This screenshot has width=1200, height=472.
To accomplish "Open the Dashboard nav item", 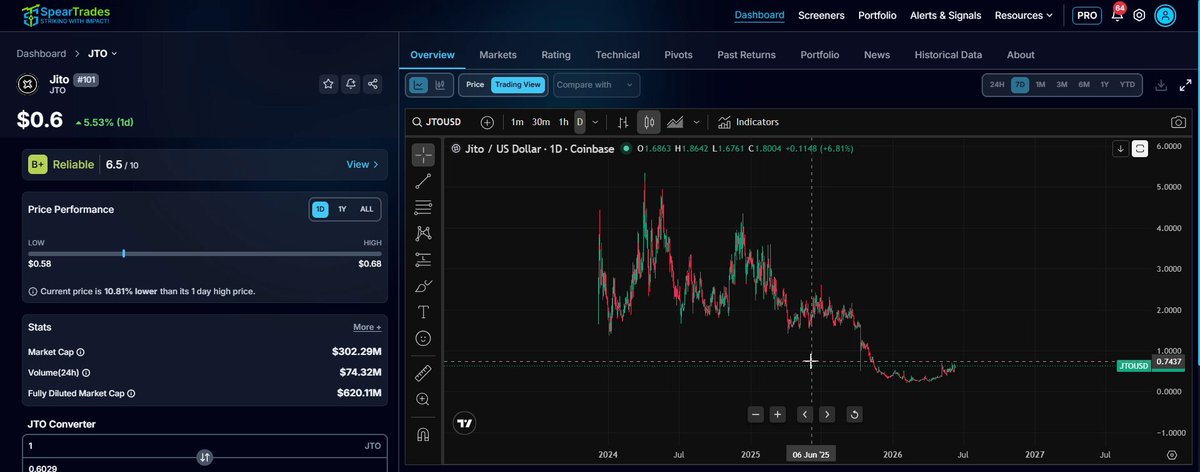I will click(759, 15).
